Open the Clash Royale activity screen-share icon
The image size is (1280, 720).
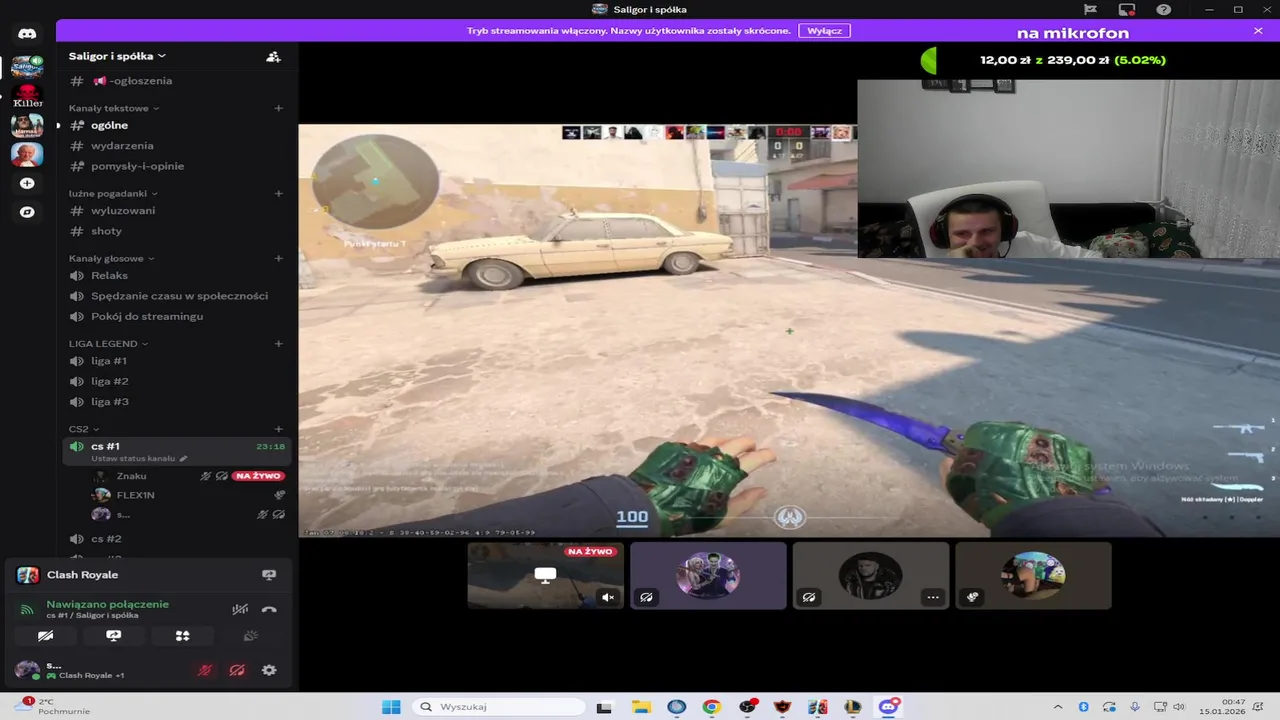269,575
